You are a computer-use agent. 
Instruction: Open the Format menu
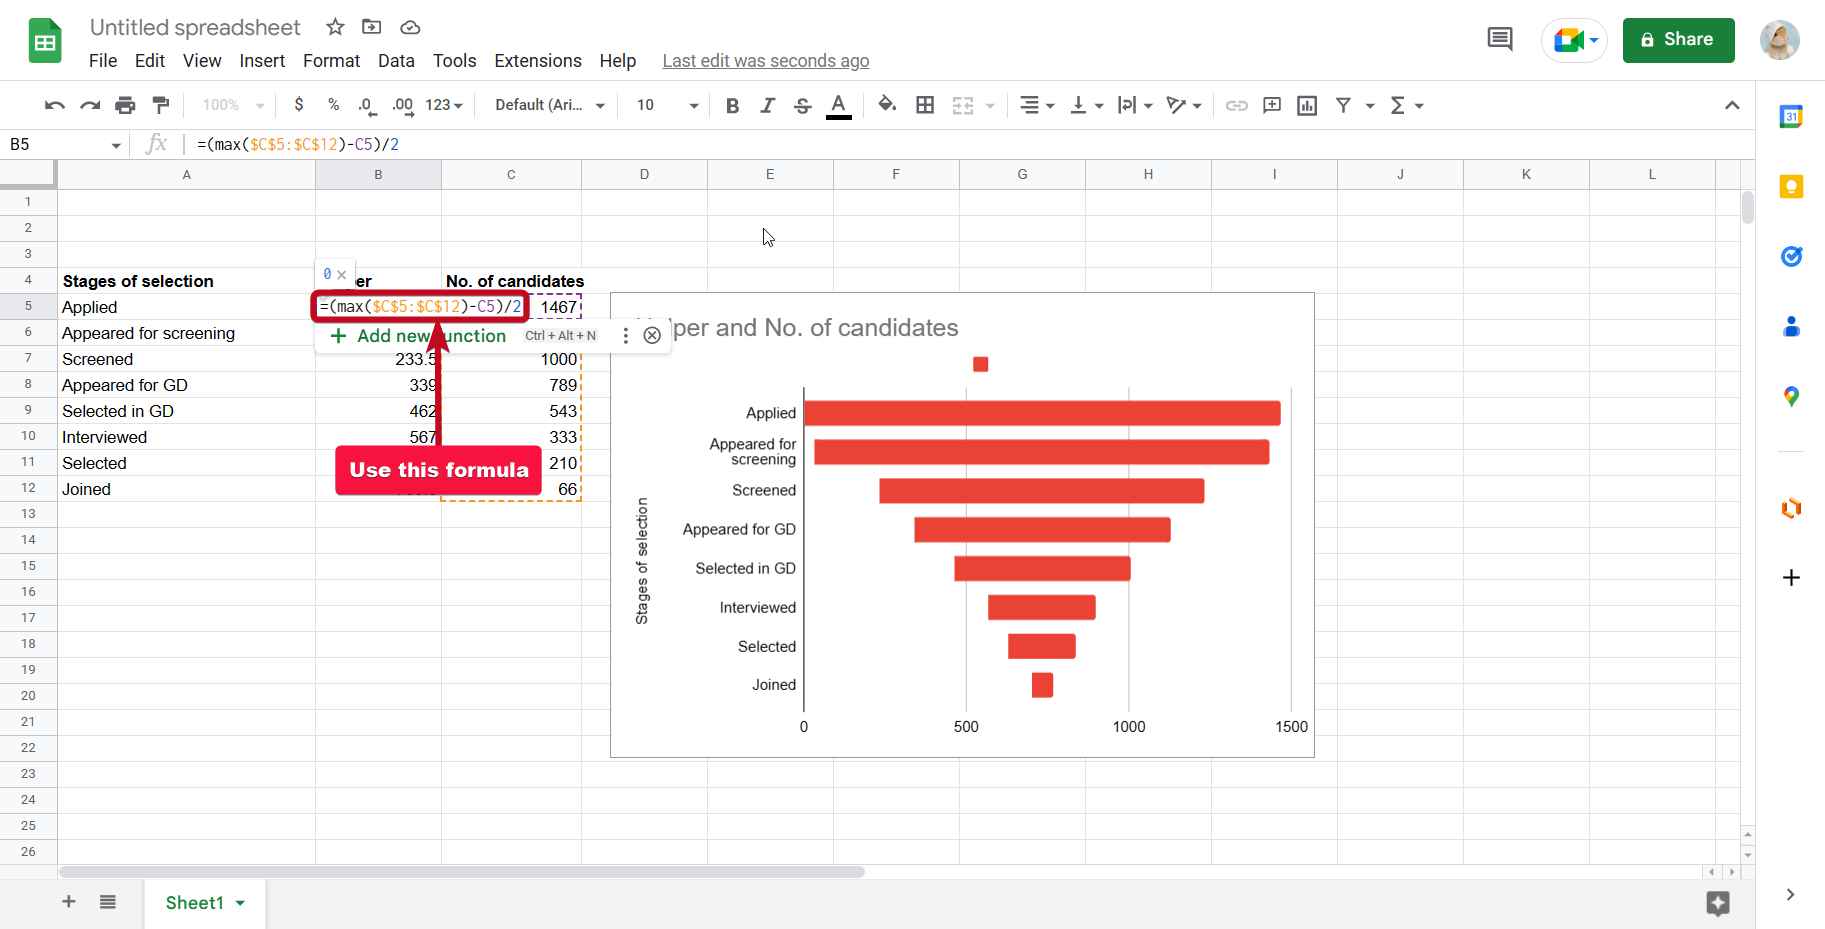click(331, 61)
